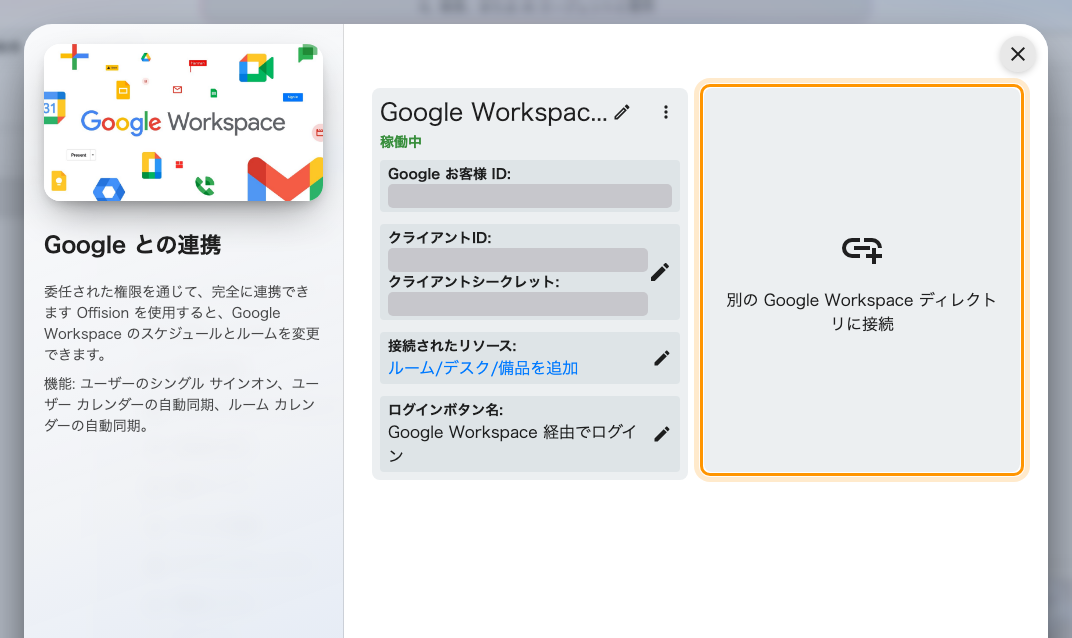Click the 接続されたリソース label
1072x638 pixels.
pos(452,345)
